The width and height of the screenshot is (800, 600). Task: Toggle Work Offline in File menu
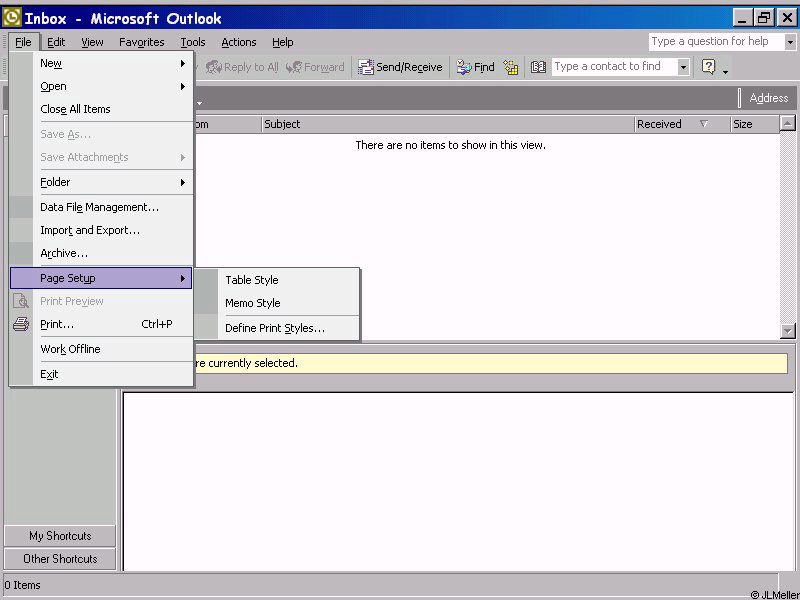tap(70, 349)
